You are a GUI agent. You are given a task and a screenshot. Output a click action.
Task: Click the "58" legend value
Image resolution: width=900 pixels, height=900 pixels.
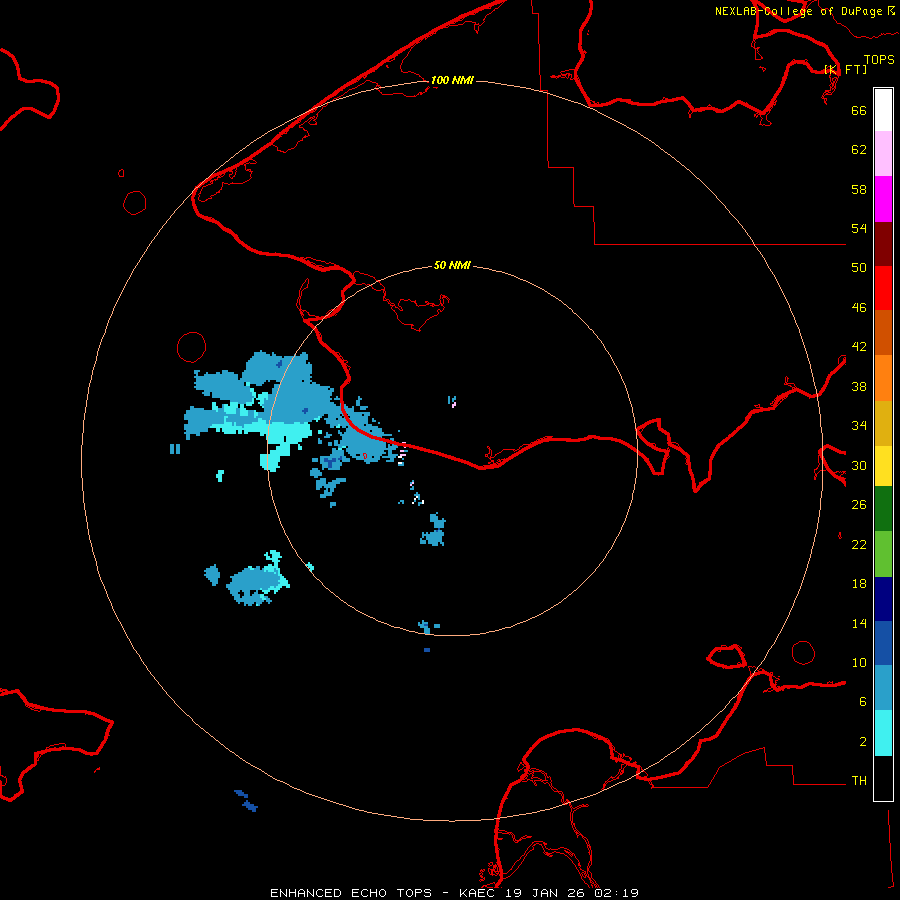pos(859,189)
